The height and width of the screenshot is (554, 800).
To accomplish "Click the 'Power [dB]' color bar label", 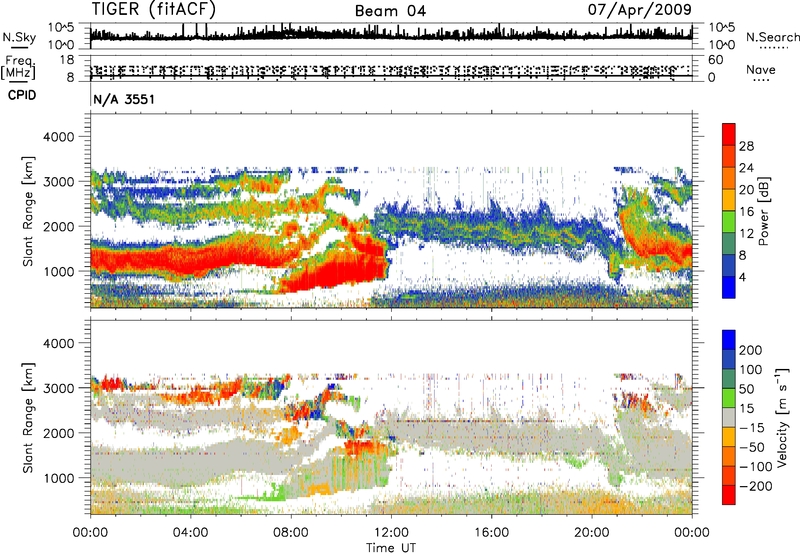I will [x=764, y=211].
